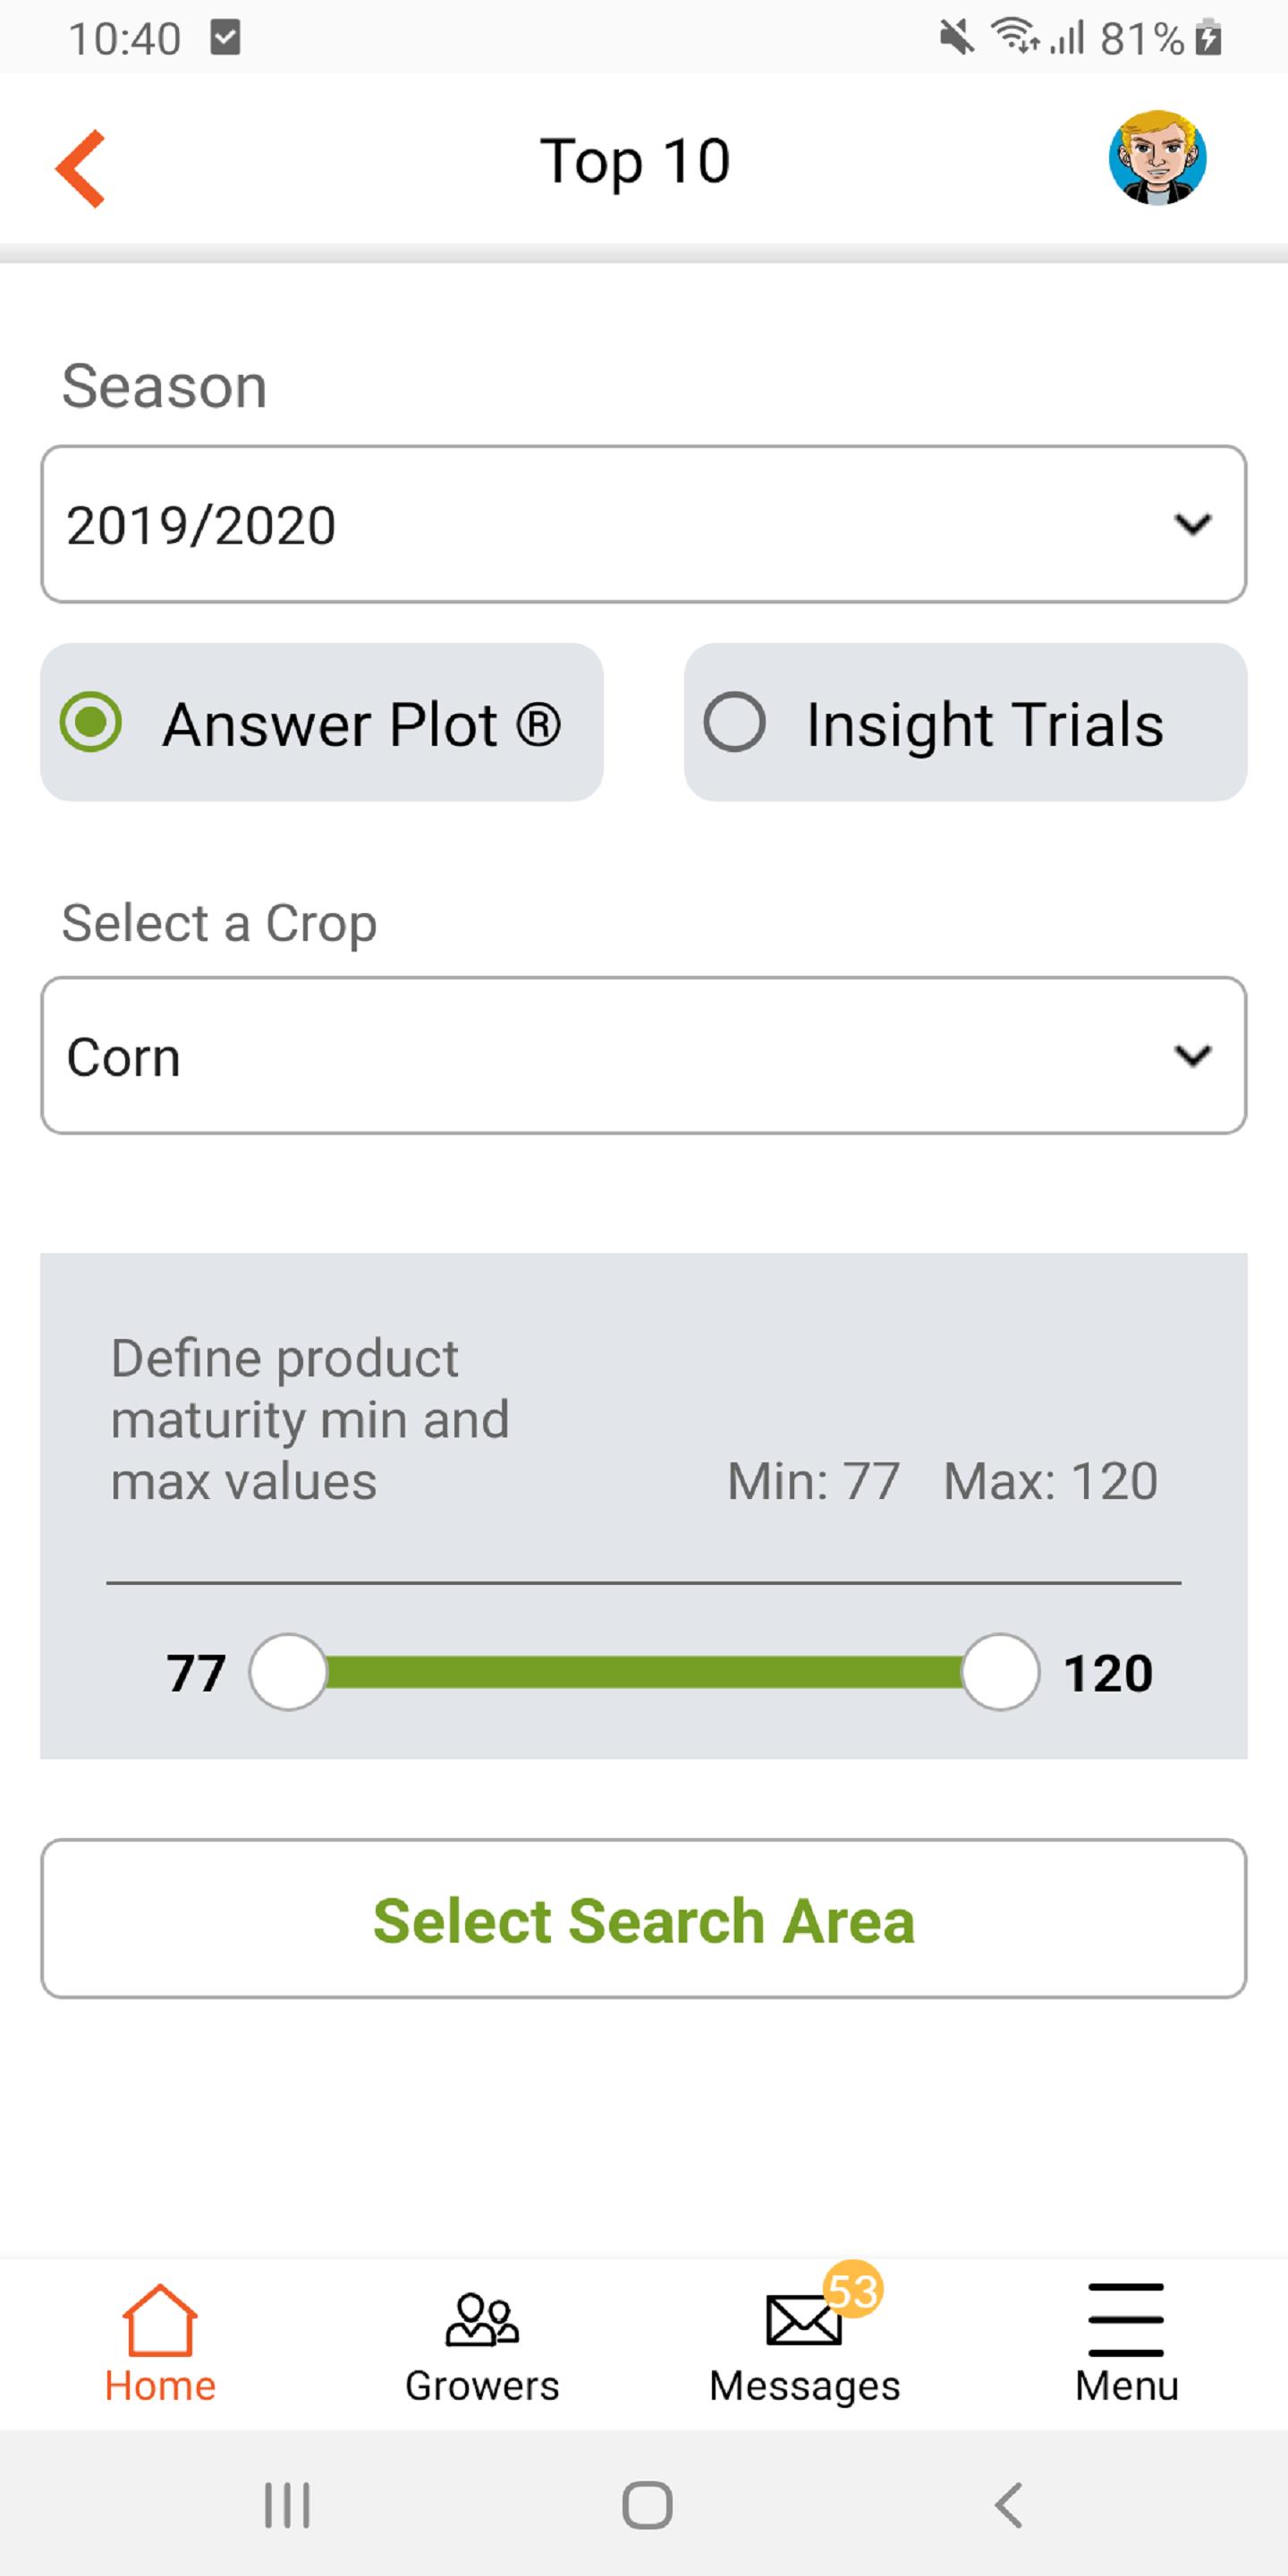
Task: Open the user profile avatar
Action: point(1157,158)
